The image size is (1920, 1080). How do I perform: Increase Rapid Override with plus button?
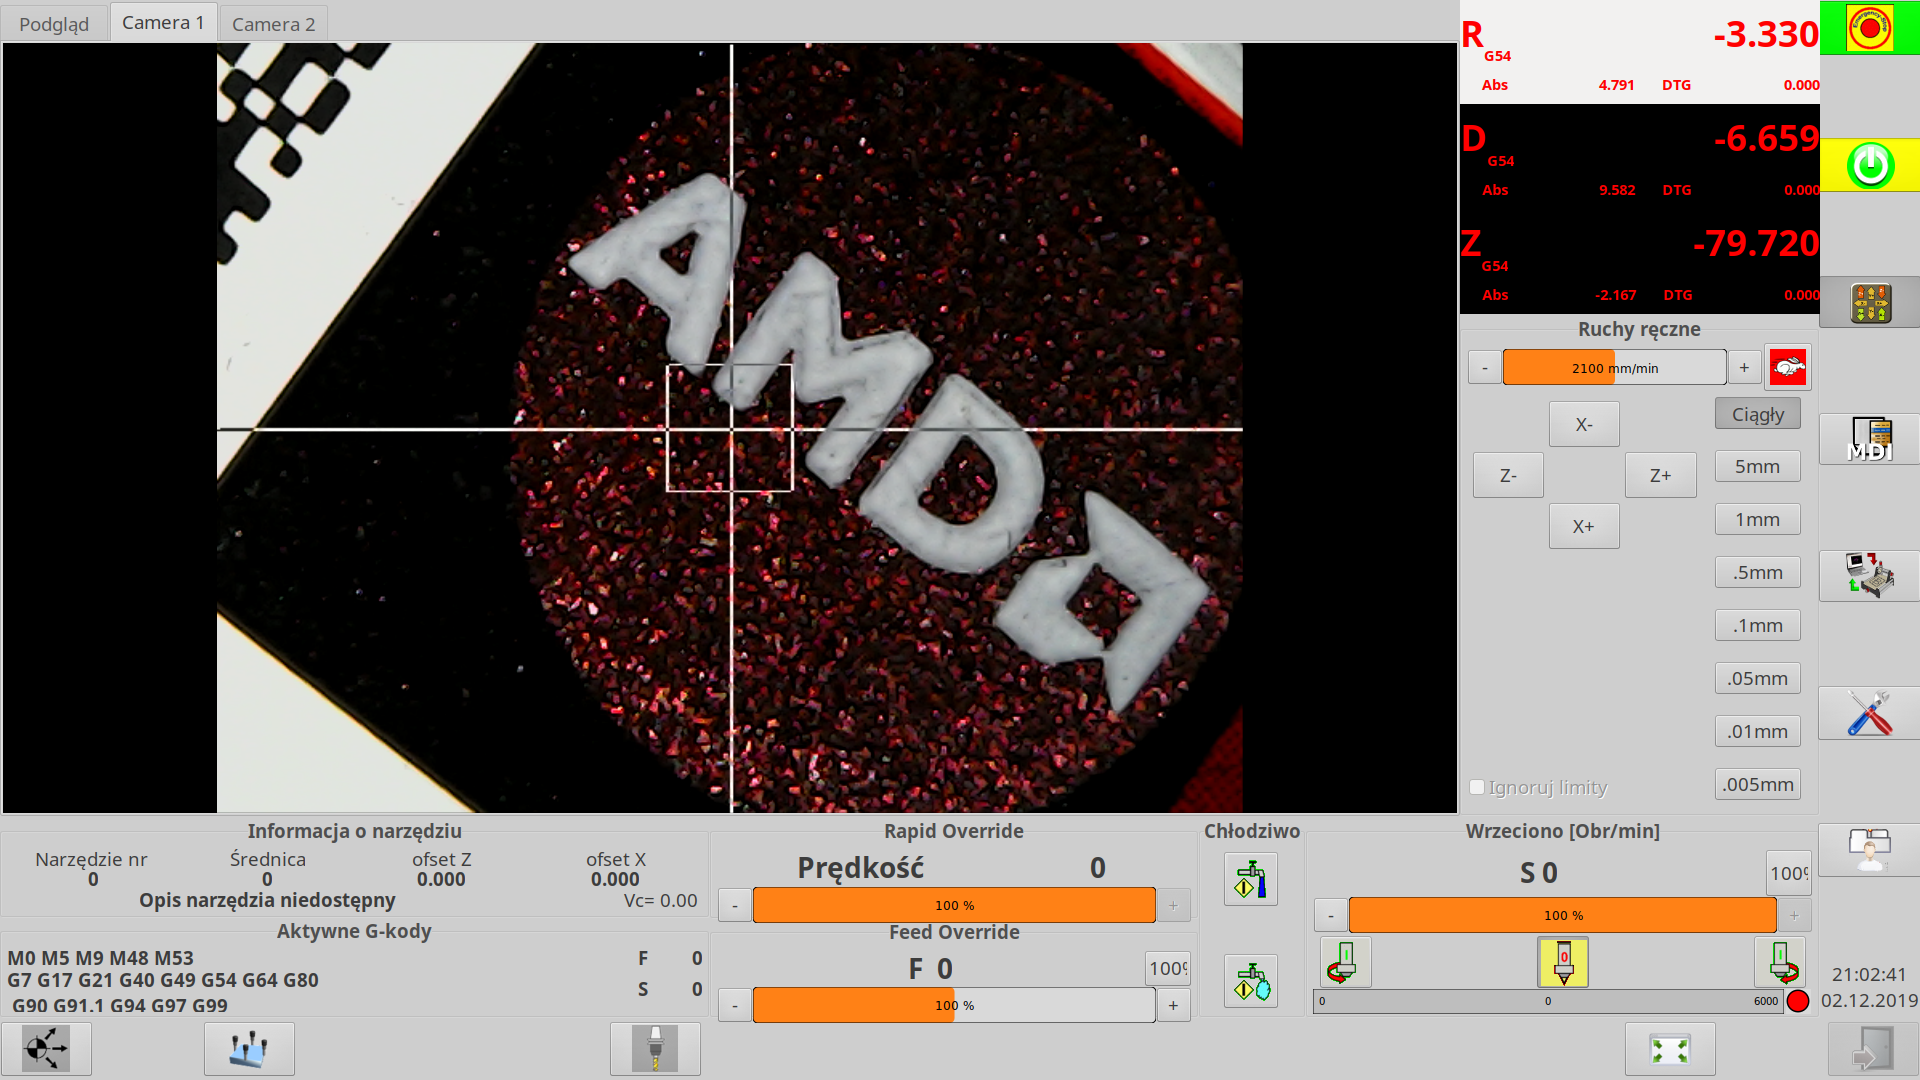pyautogui.click(x=1173, y=906)
